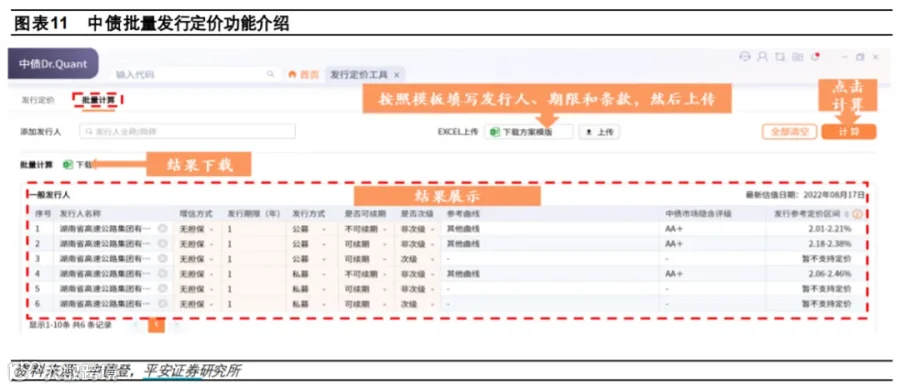Viewport: 900px width, 389px height.
Task: Switch to the 发行定价 sub-tab
Action: pos(38,100)
